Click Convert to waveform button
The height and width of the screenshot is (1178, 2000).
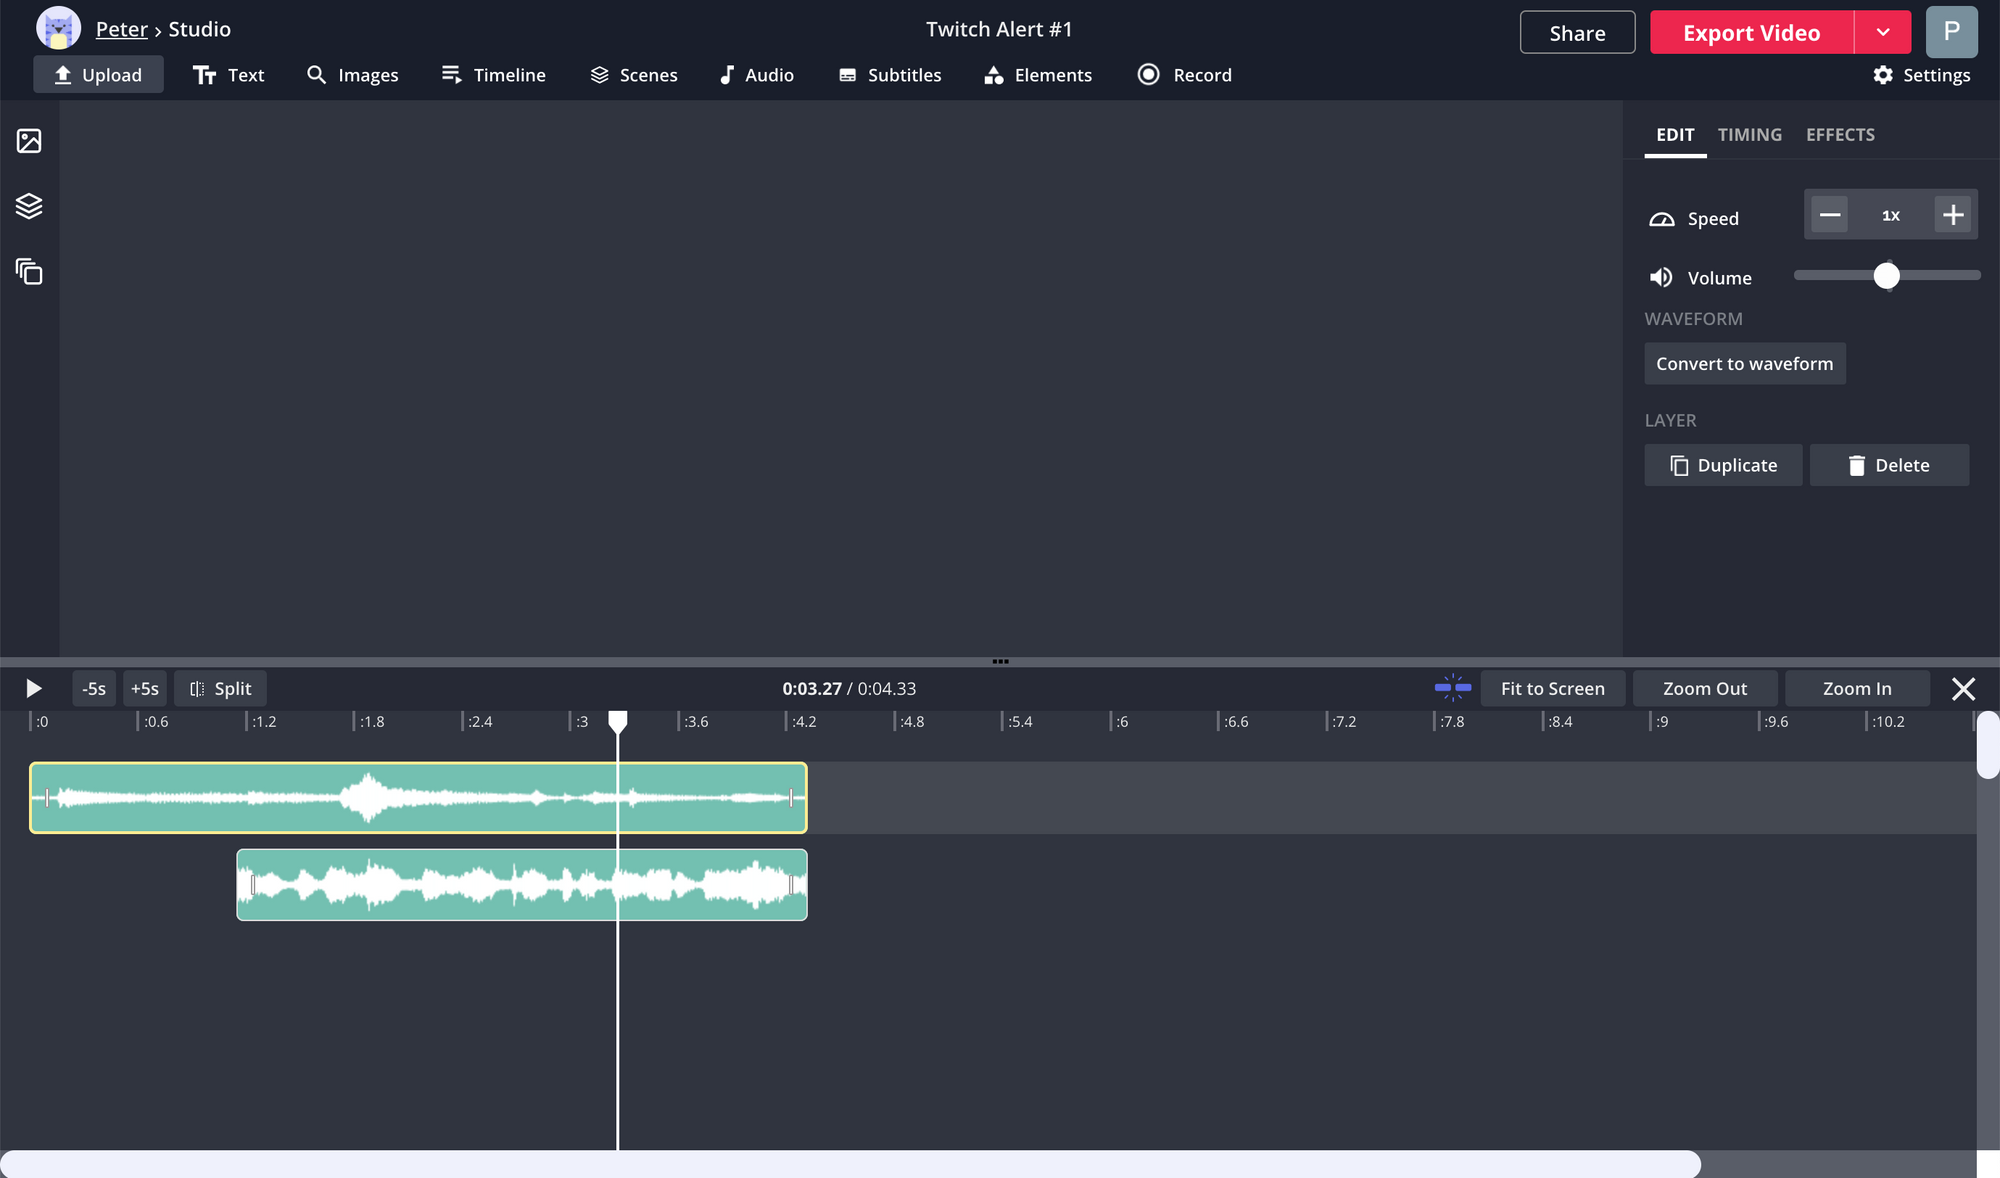tap(1744, 364)
